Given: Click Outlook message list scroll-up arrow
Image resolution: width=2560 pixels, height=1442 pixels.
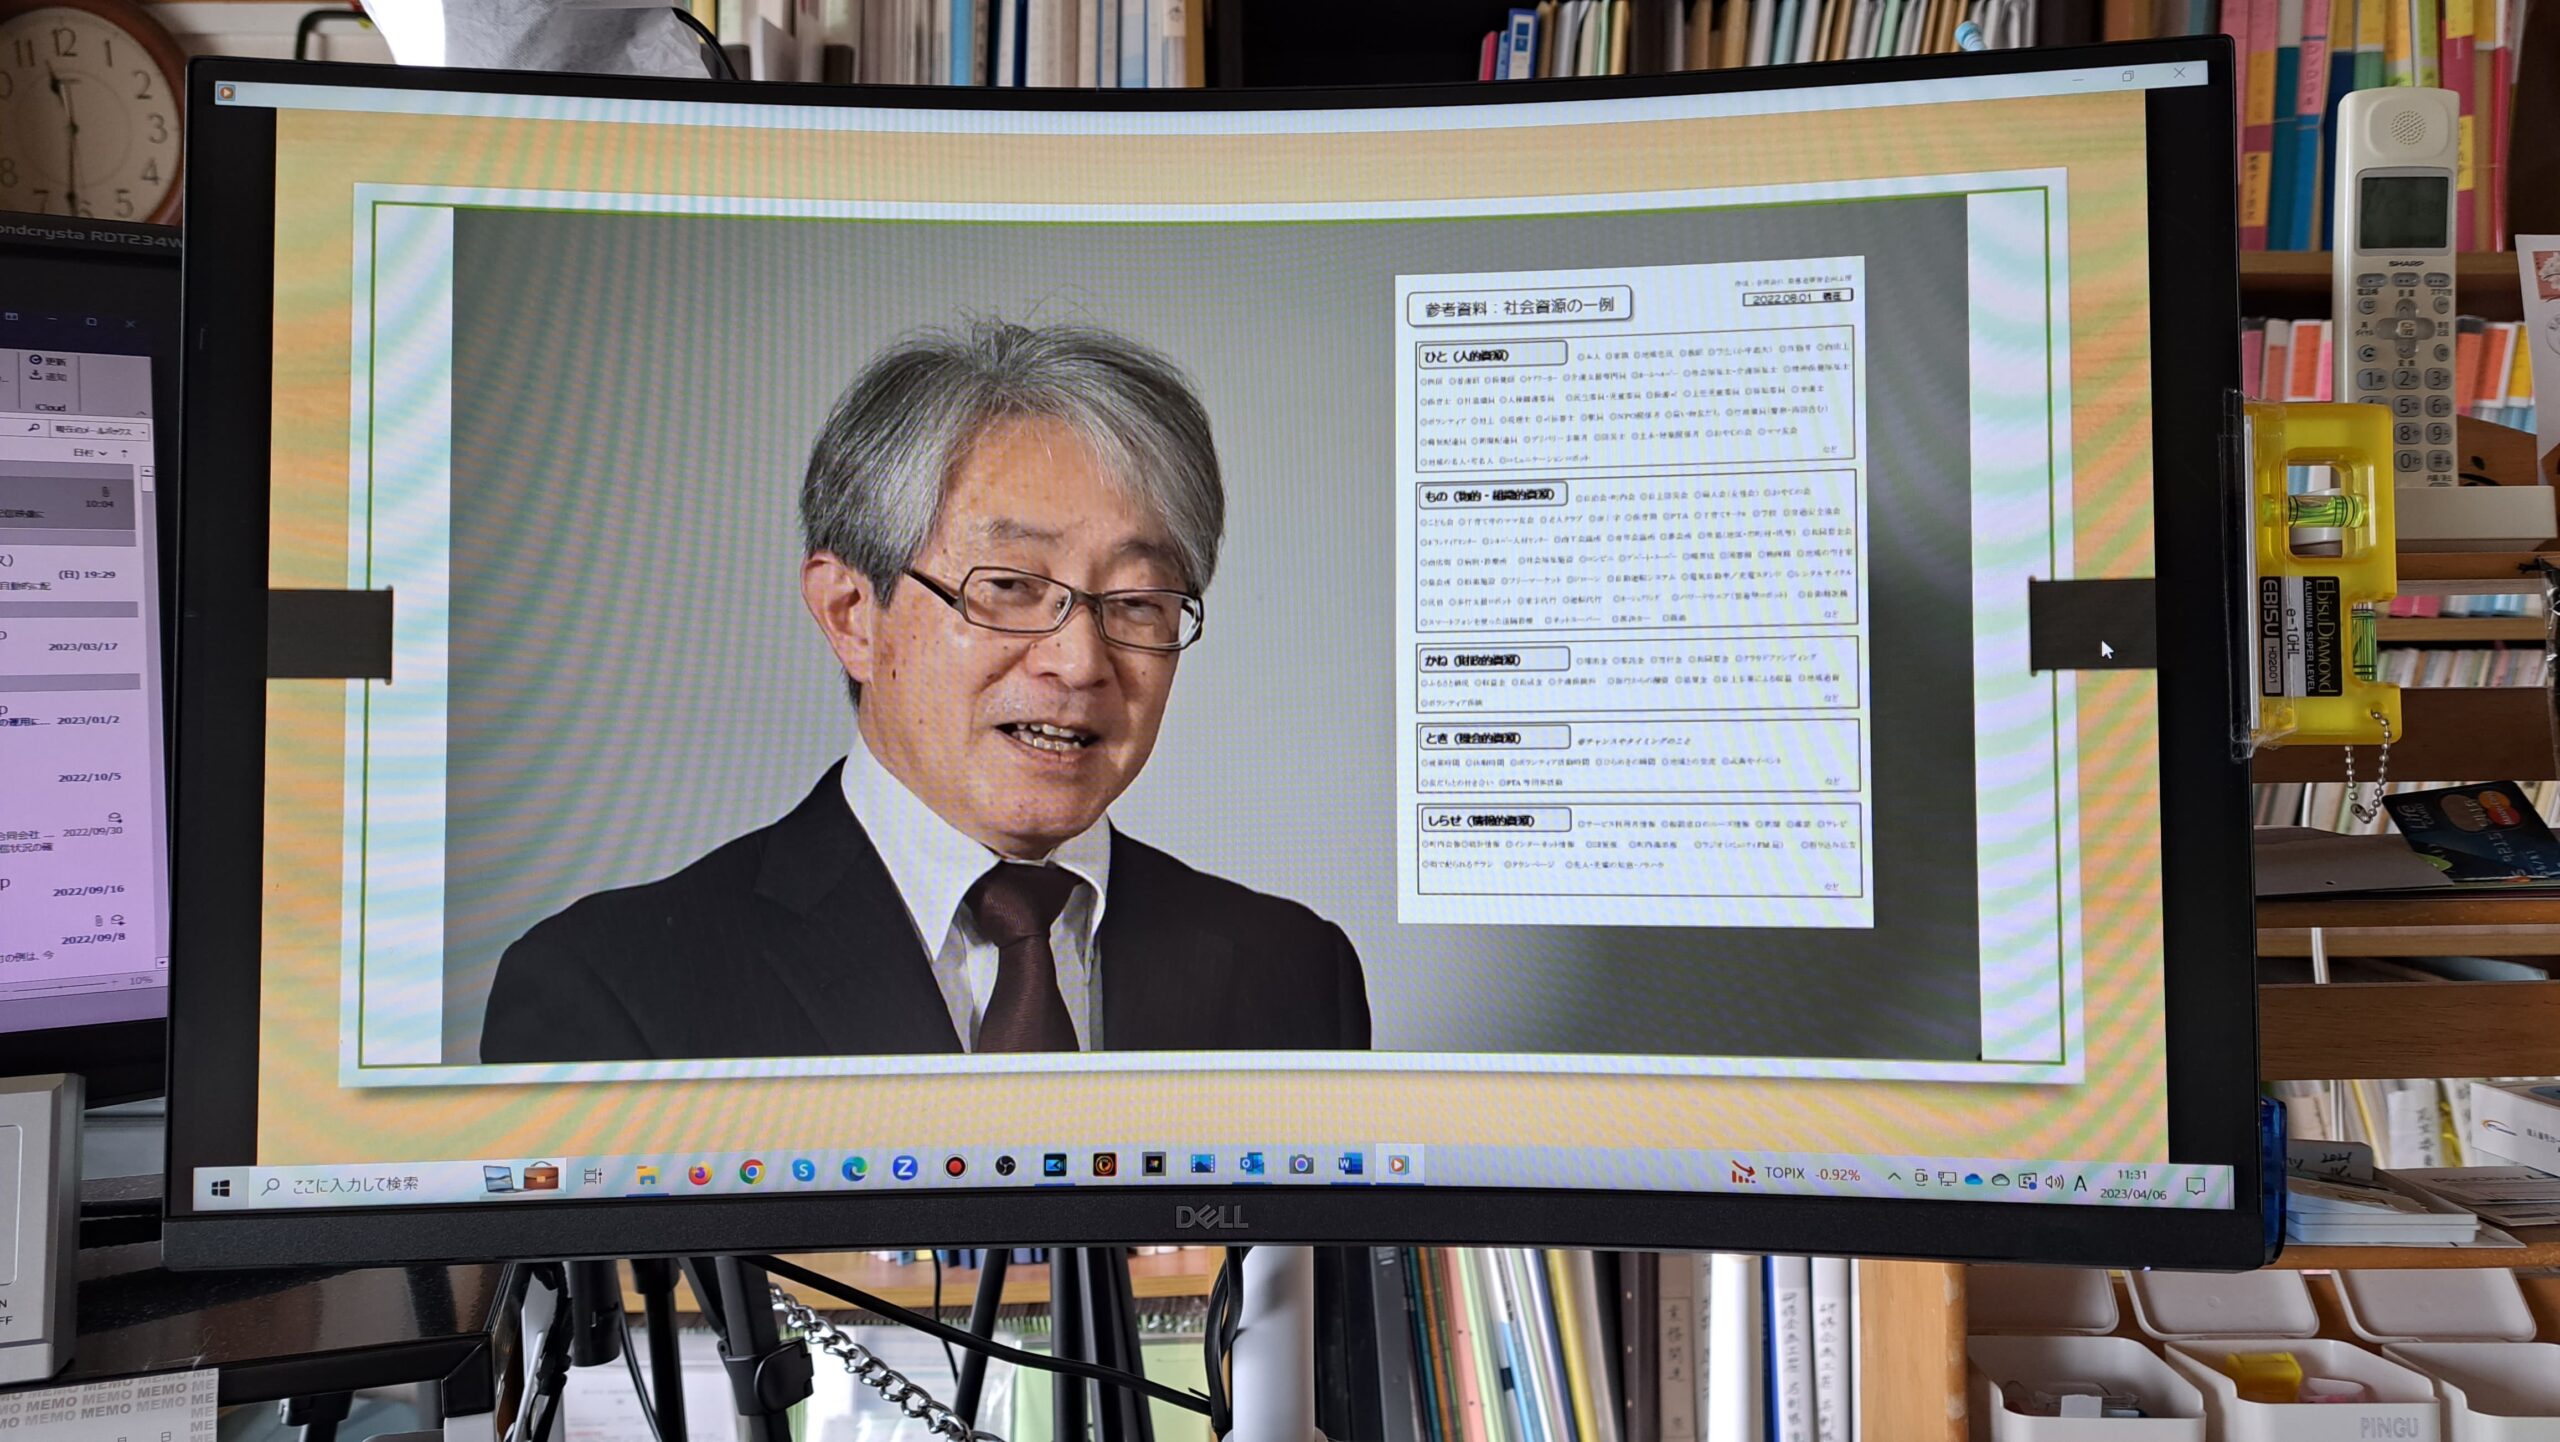Looking at the screenshot, I should pyautogui.click(x=147, y=471).
